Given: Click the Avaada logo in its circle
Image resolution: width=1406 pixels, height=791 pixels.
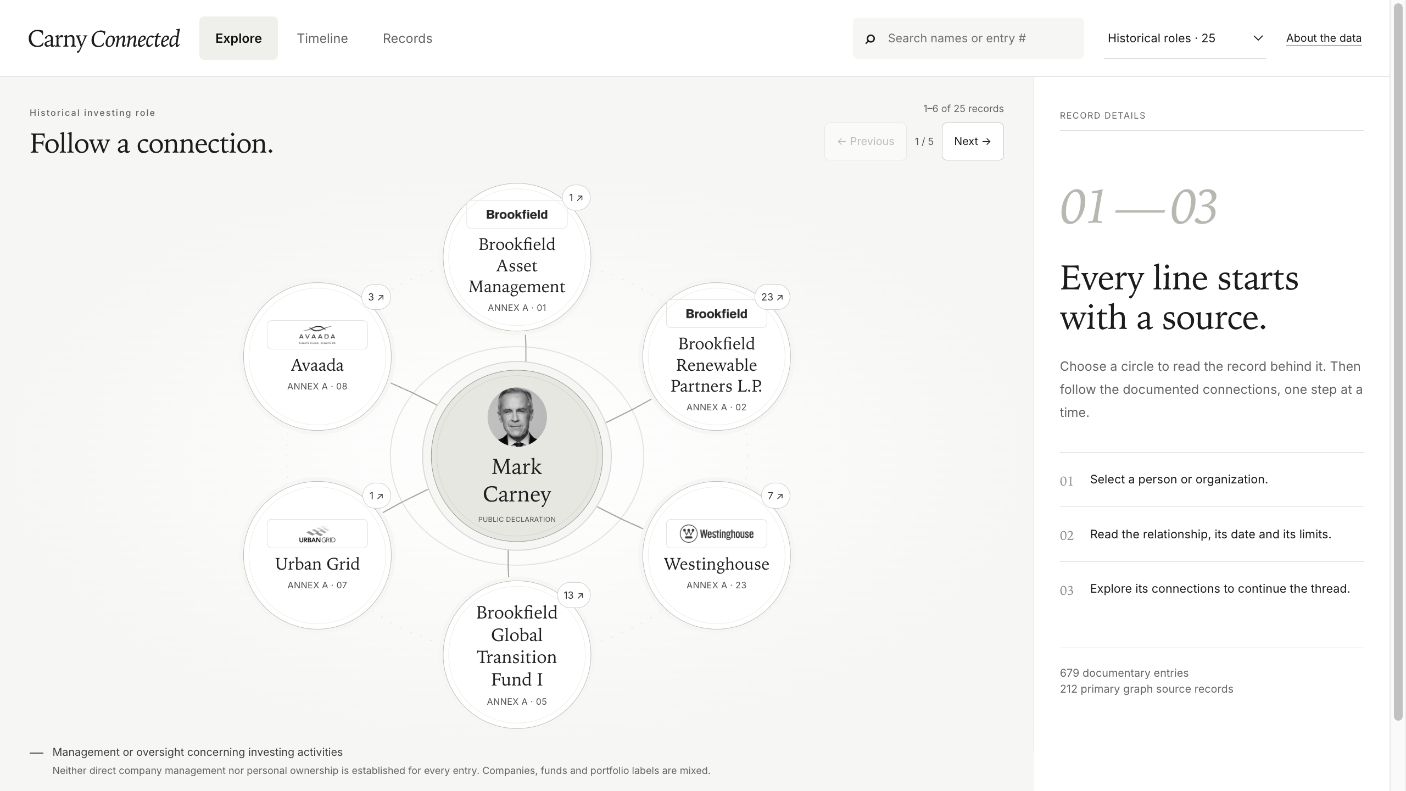Looking at the screenshot, I should point(317,335).
